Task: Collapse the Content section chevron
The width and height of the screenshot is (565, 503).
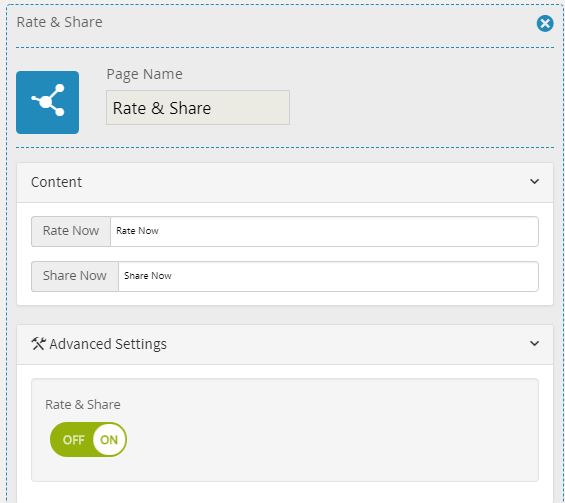Action: click(534, 182)
